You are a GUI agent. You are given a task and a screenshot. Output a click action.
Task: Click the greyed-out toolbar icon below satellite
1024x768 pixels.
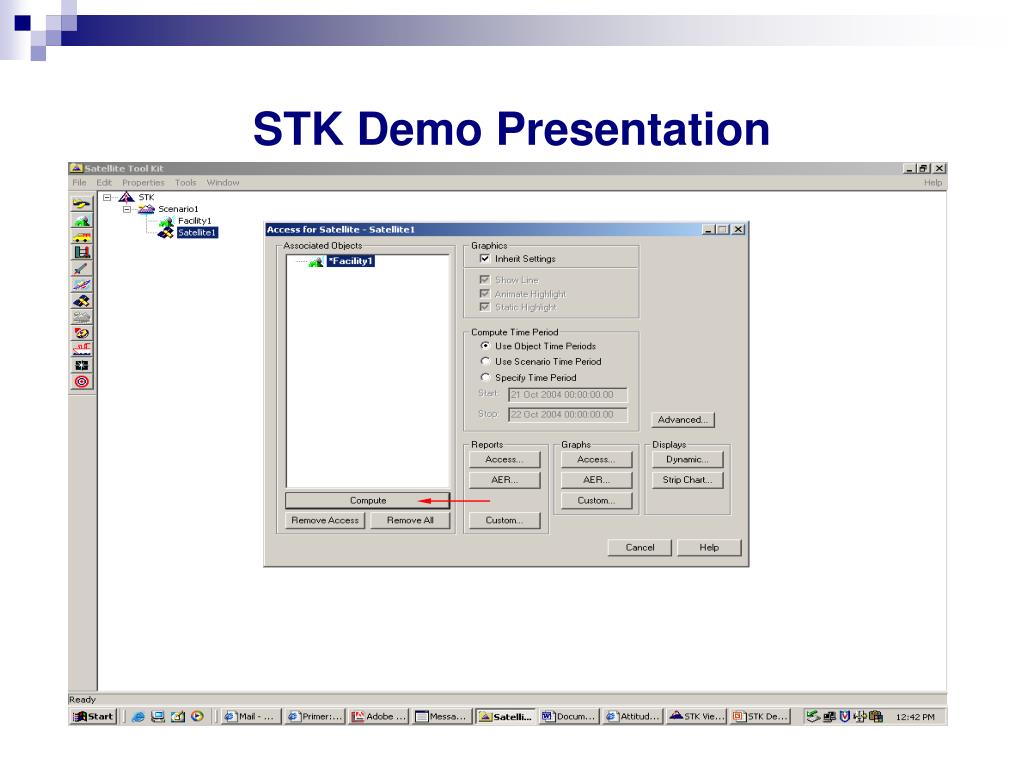click(x=82, y=317)
